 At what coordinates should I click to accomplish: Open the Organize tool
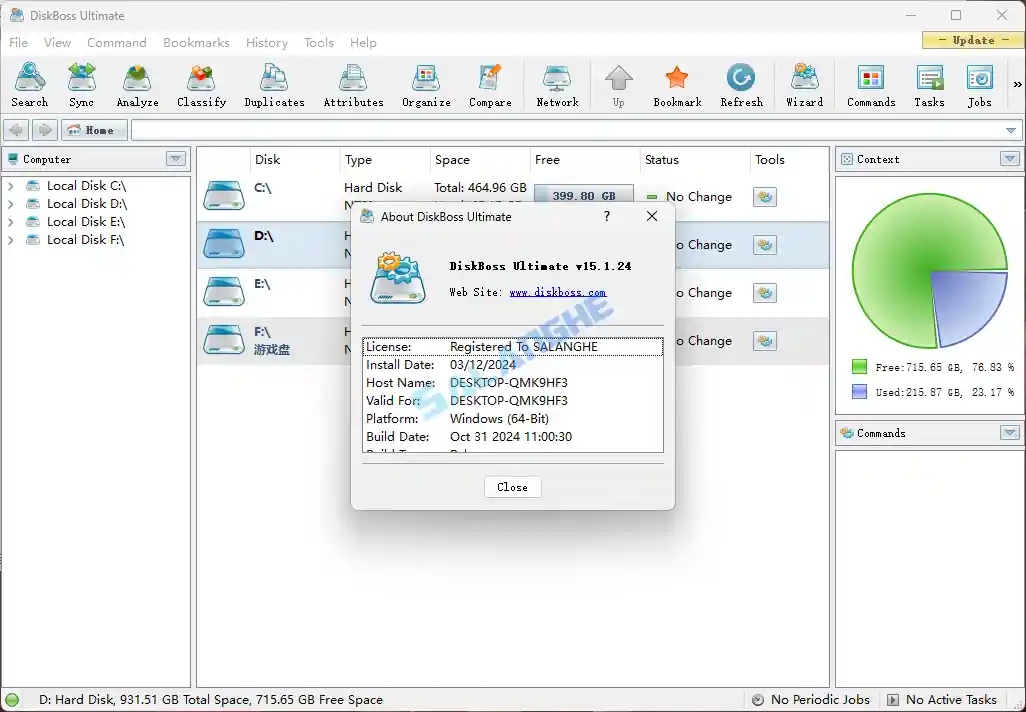426,84
